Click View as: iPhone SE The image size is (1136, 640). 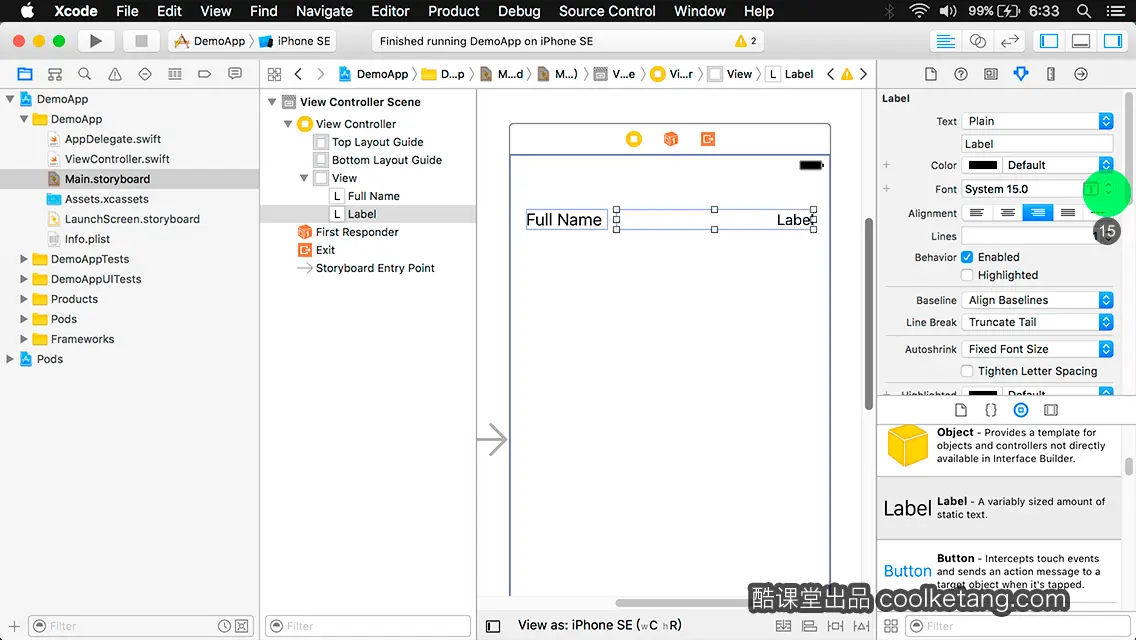coord(599,625)
